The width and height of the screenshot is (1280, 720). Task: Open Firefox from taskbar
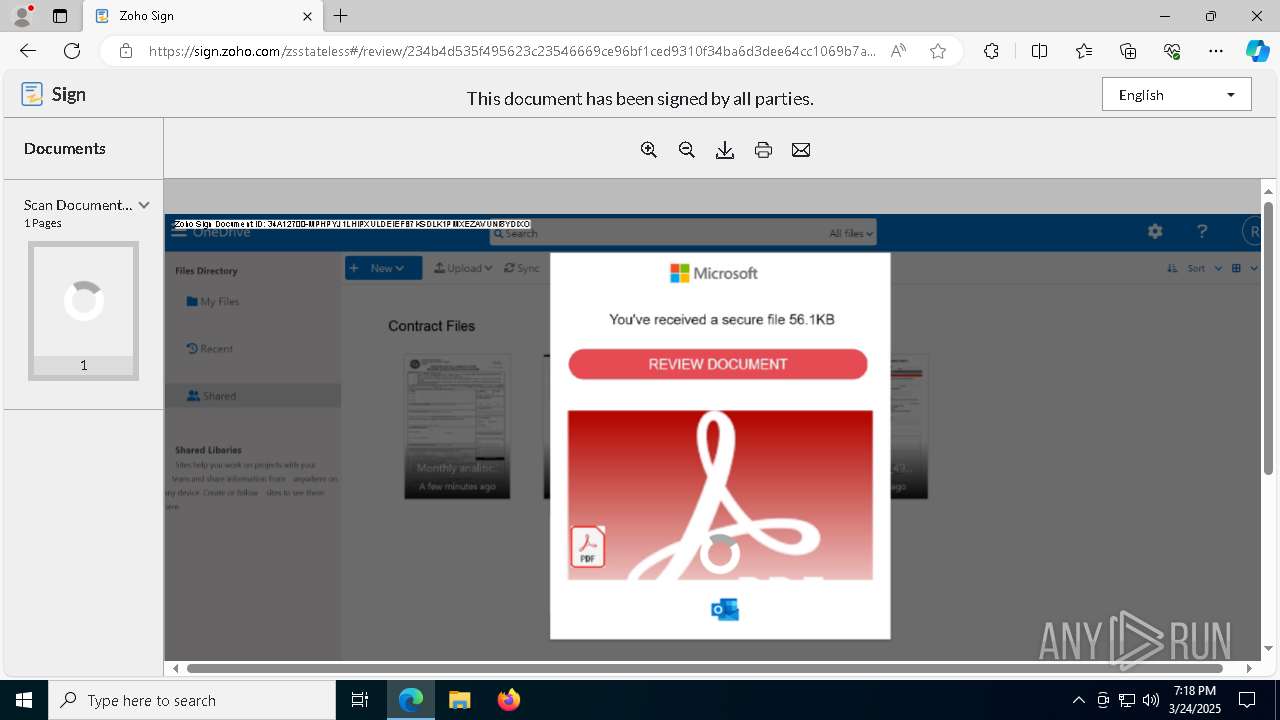coord(509,700)
